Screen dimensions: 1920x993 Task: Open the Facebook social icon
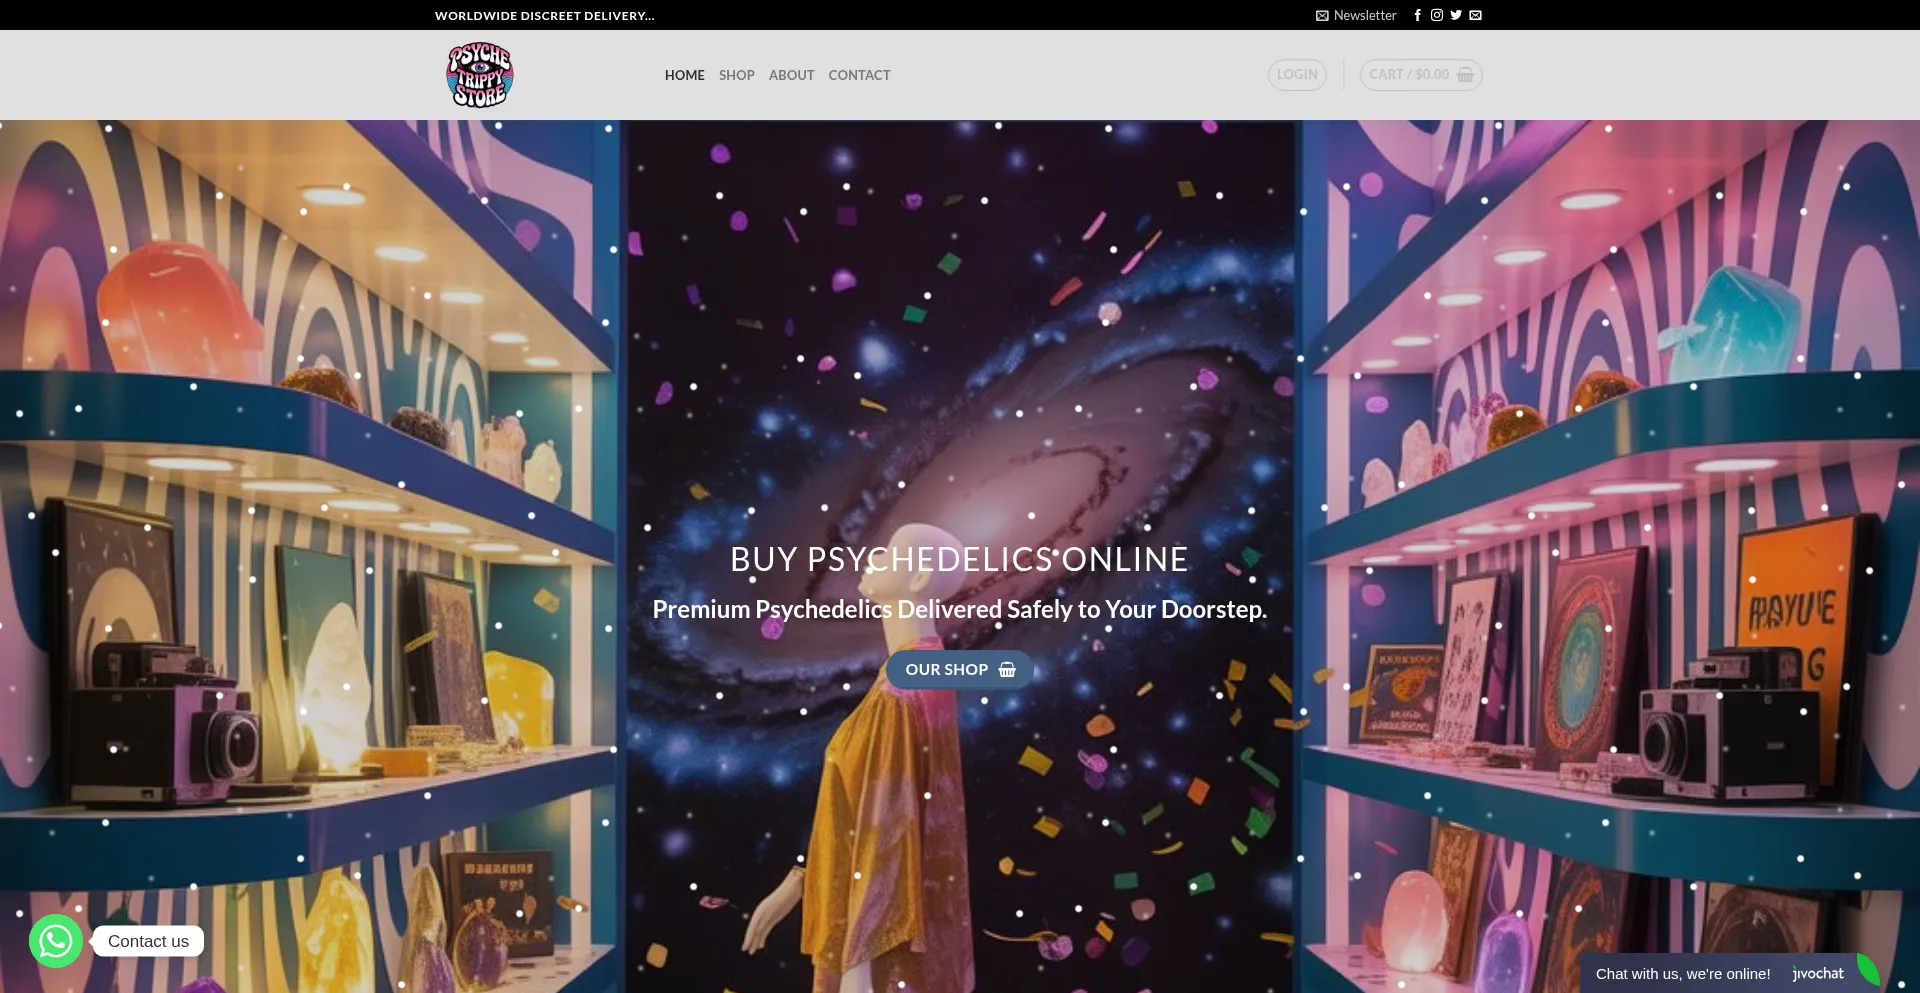[x=1417, y=15]
